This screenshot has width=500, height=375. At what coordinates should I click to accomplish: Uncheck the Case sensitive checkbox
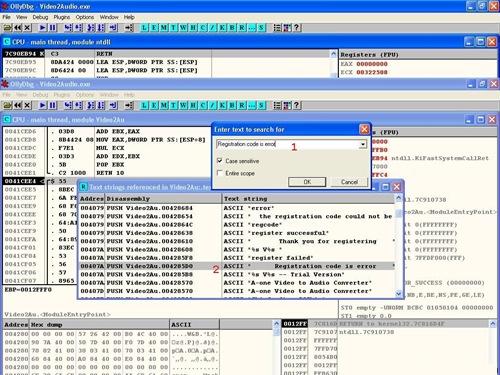click(x=220, y=161)
